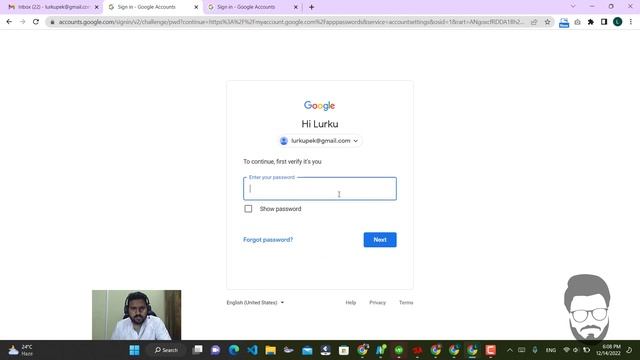Open the Extensions puzzle icon

coord(591,22)
